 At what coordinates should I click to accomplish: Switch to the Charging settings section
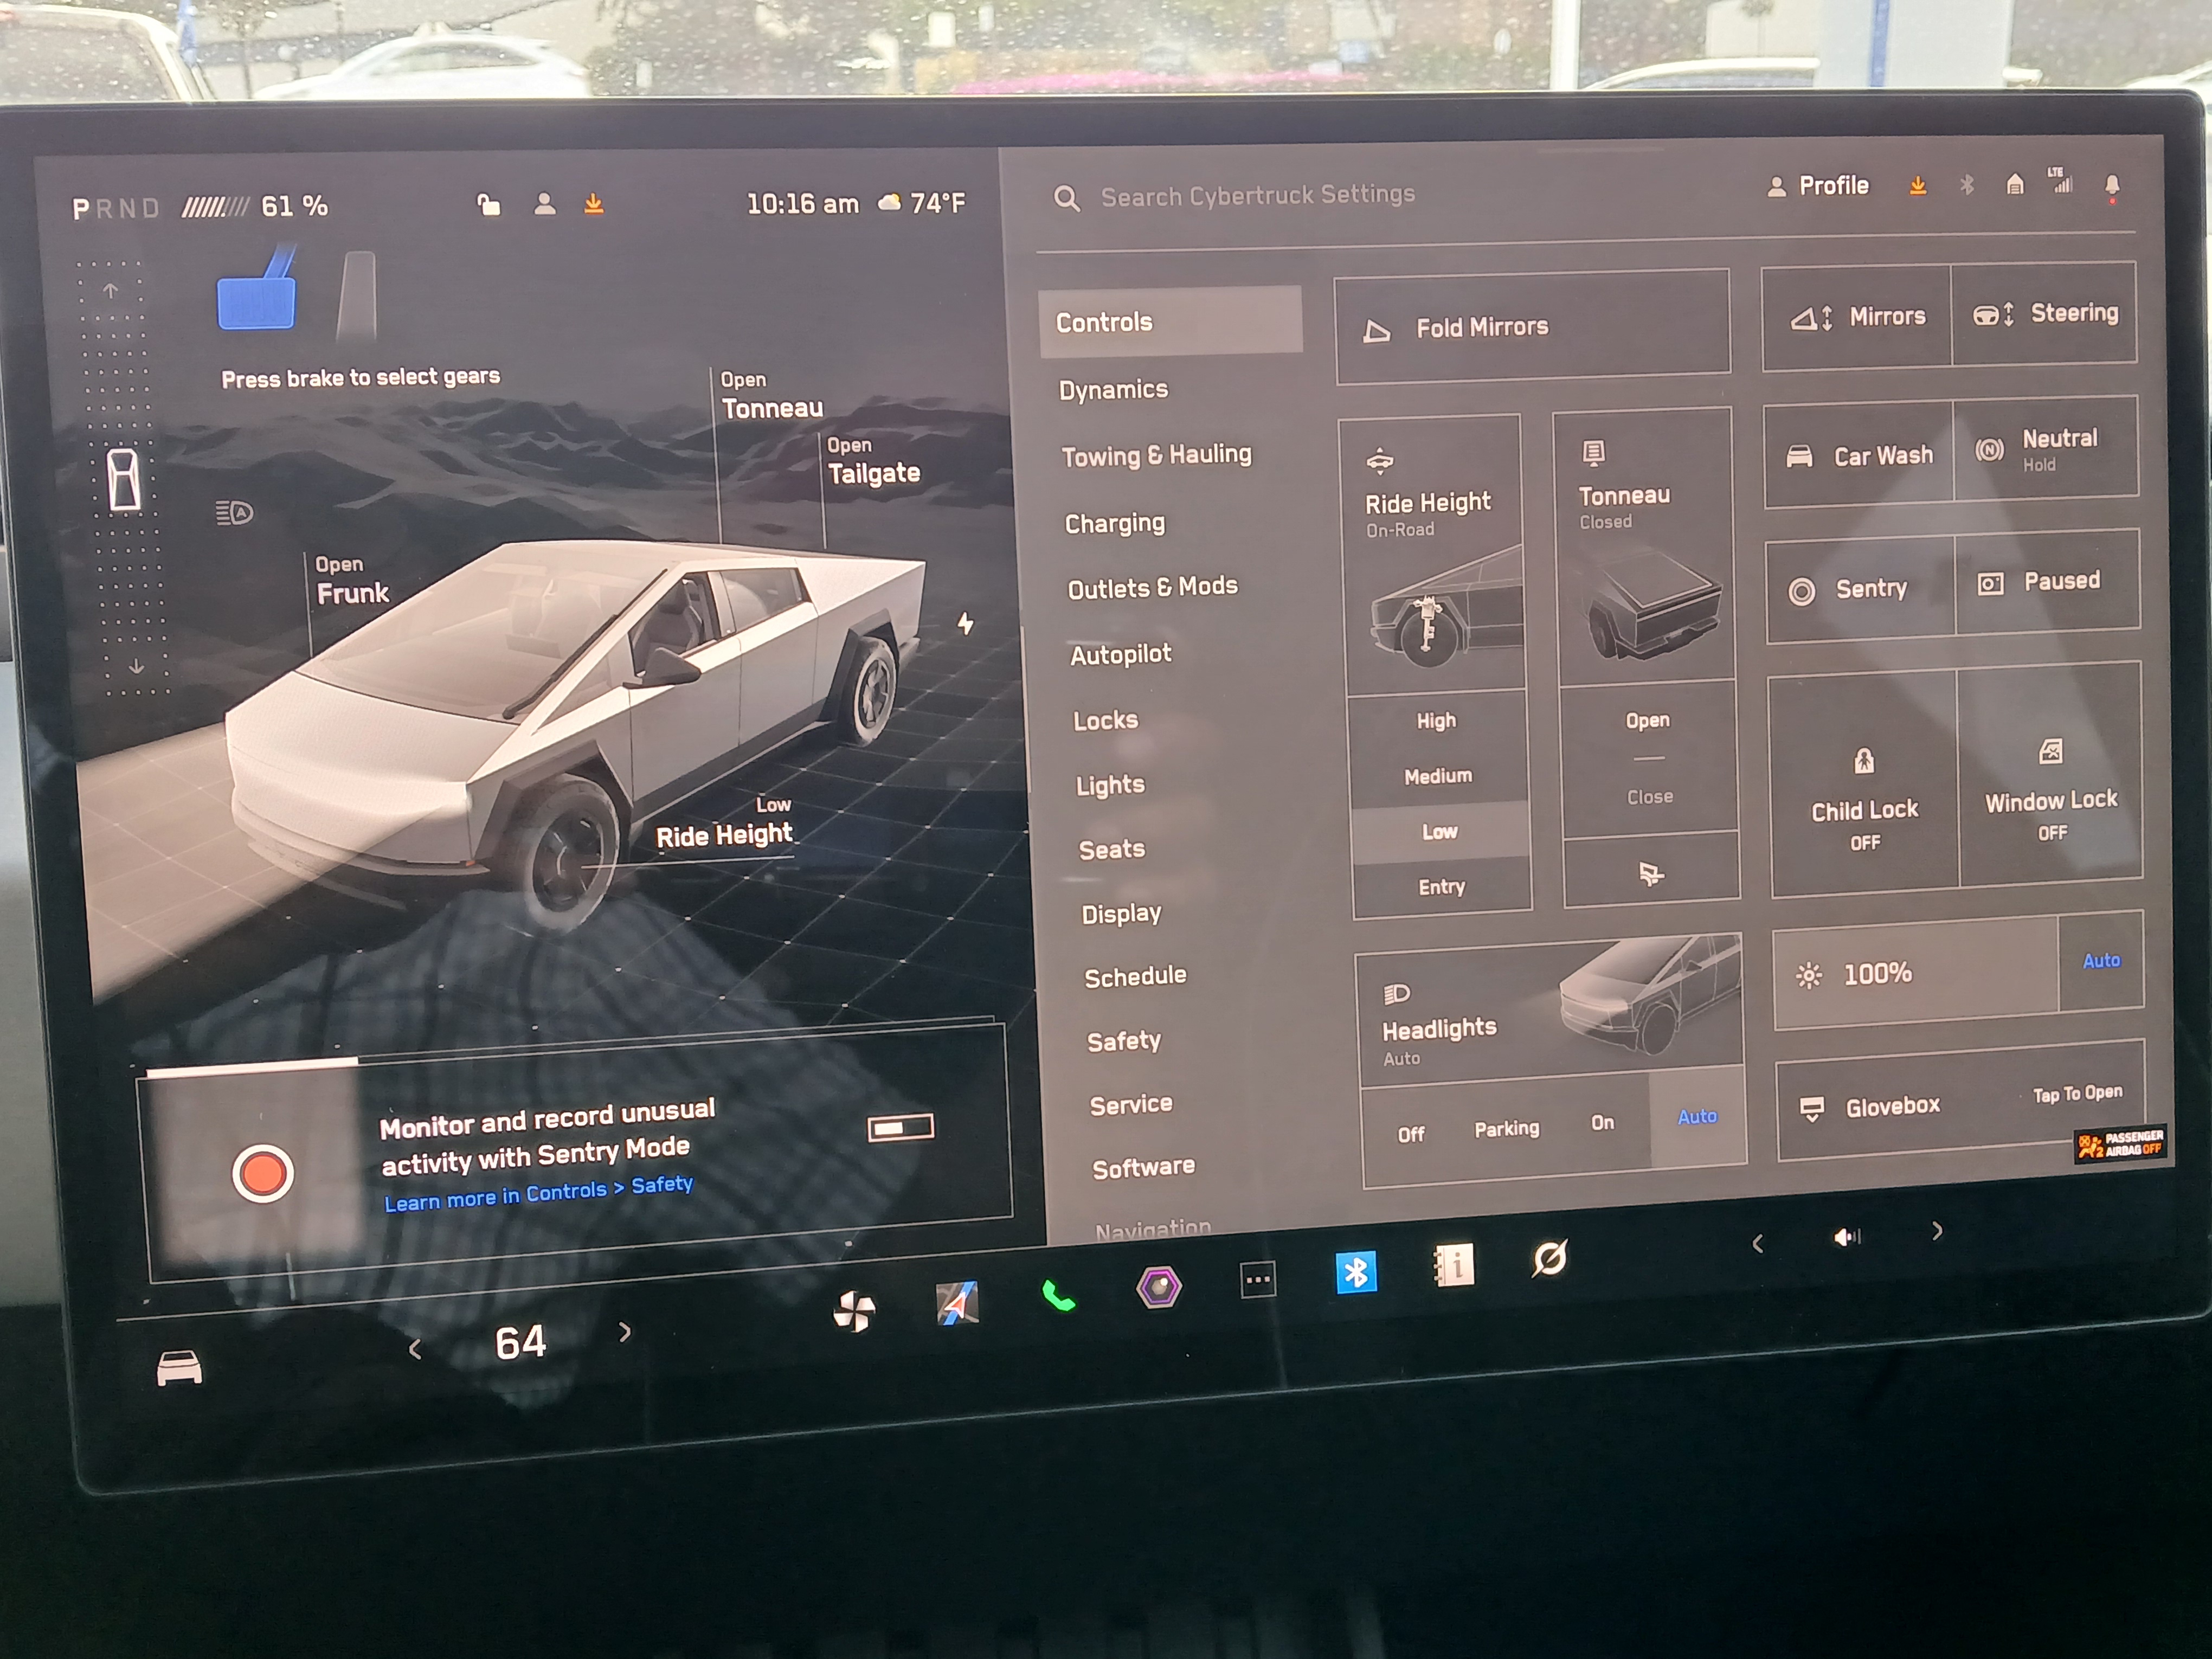[x=1115, y=523]
